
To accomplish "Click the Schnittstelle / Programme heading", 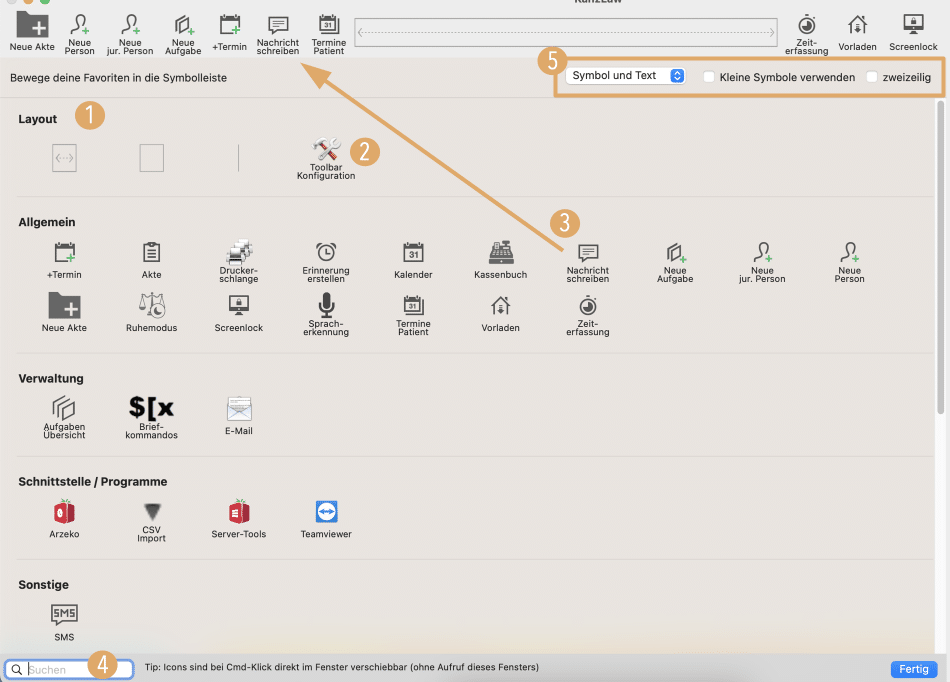I will (93, 482).
